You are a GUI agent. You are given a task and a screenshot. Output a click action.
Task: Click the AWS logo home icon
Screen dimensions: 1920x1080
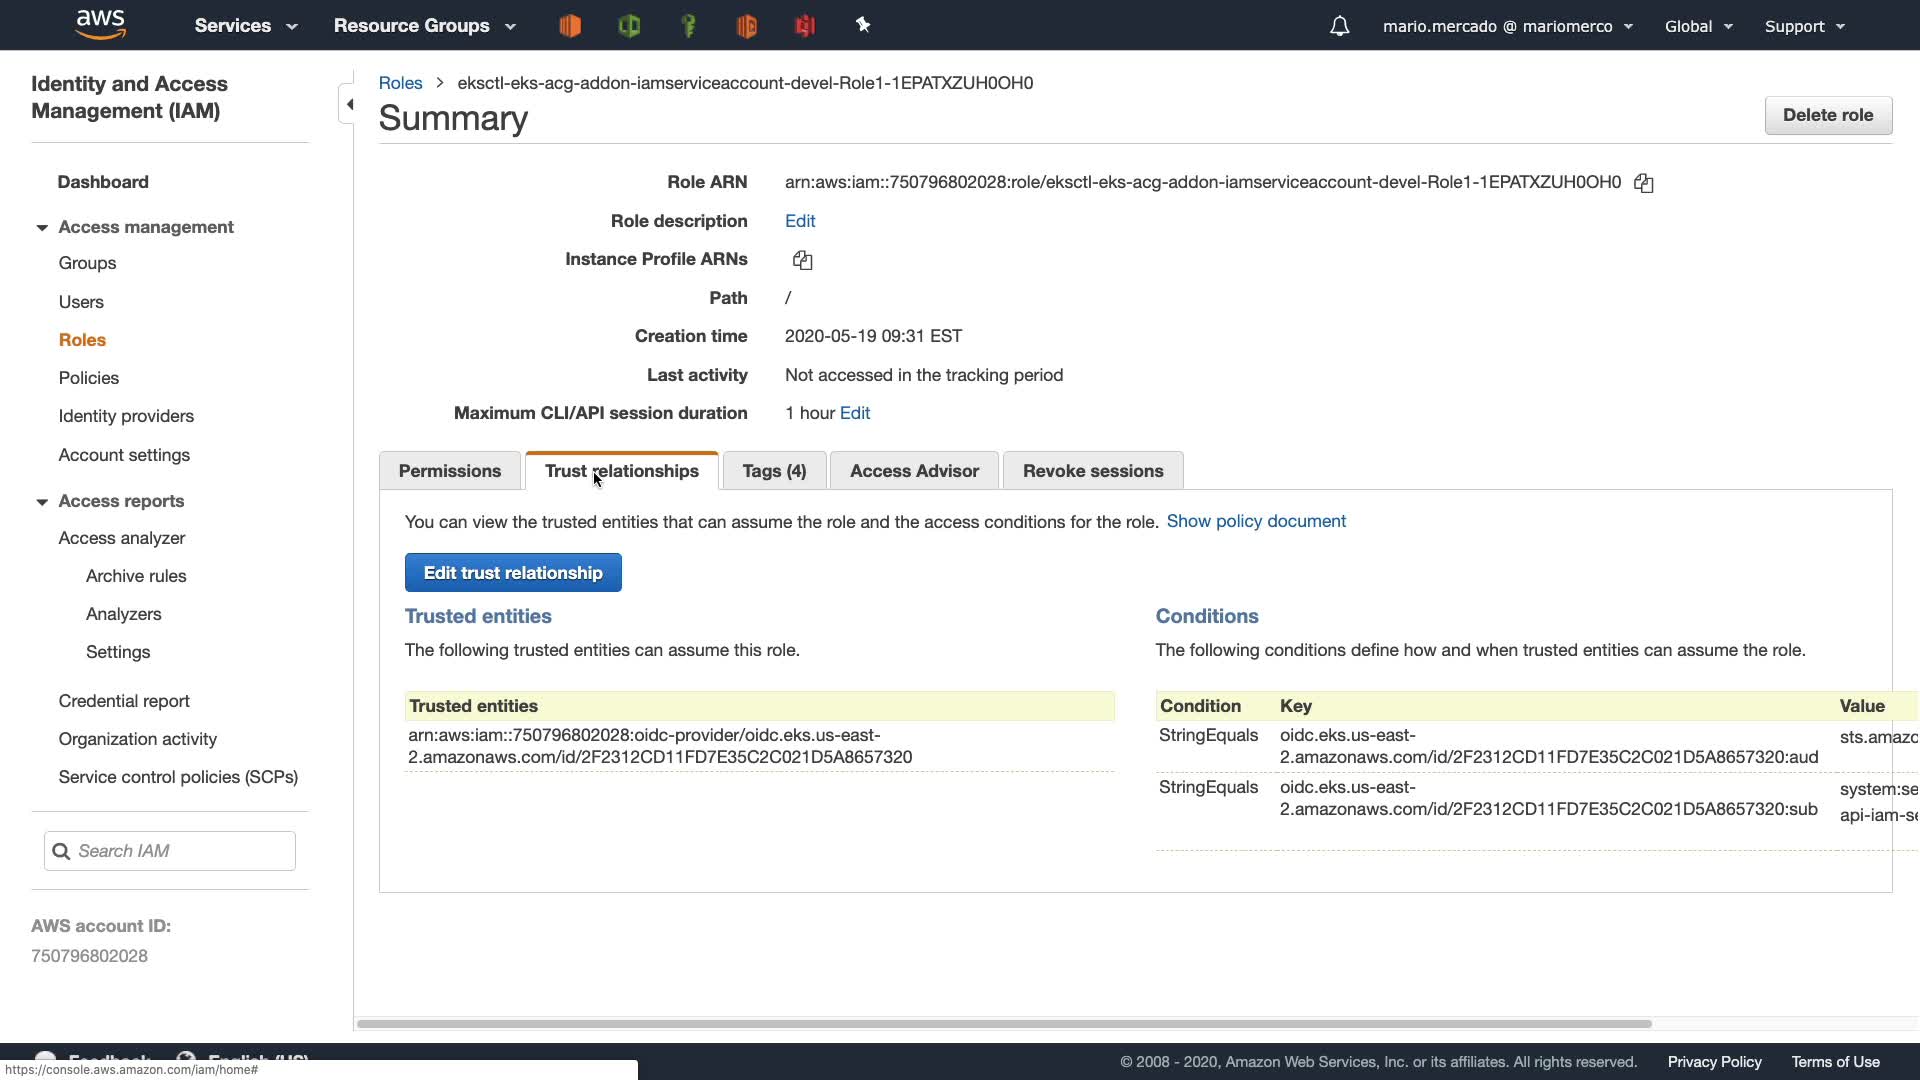click(x=100, y=24)
